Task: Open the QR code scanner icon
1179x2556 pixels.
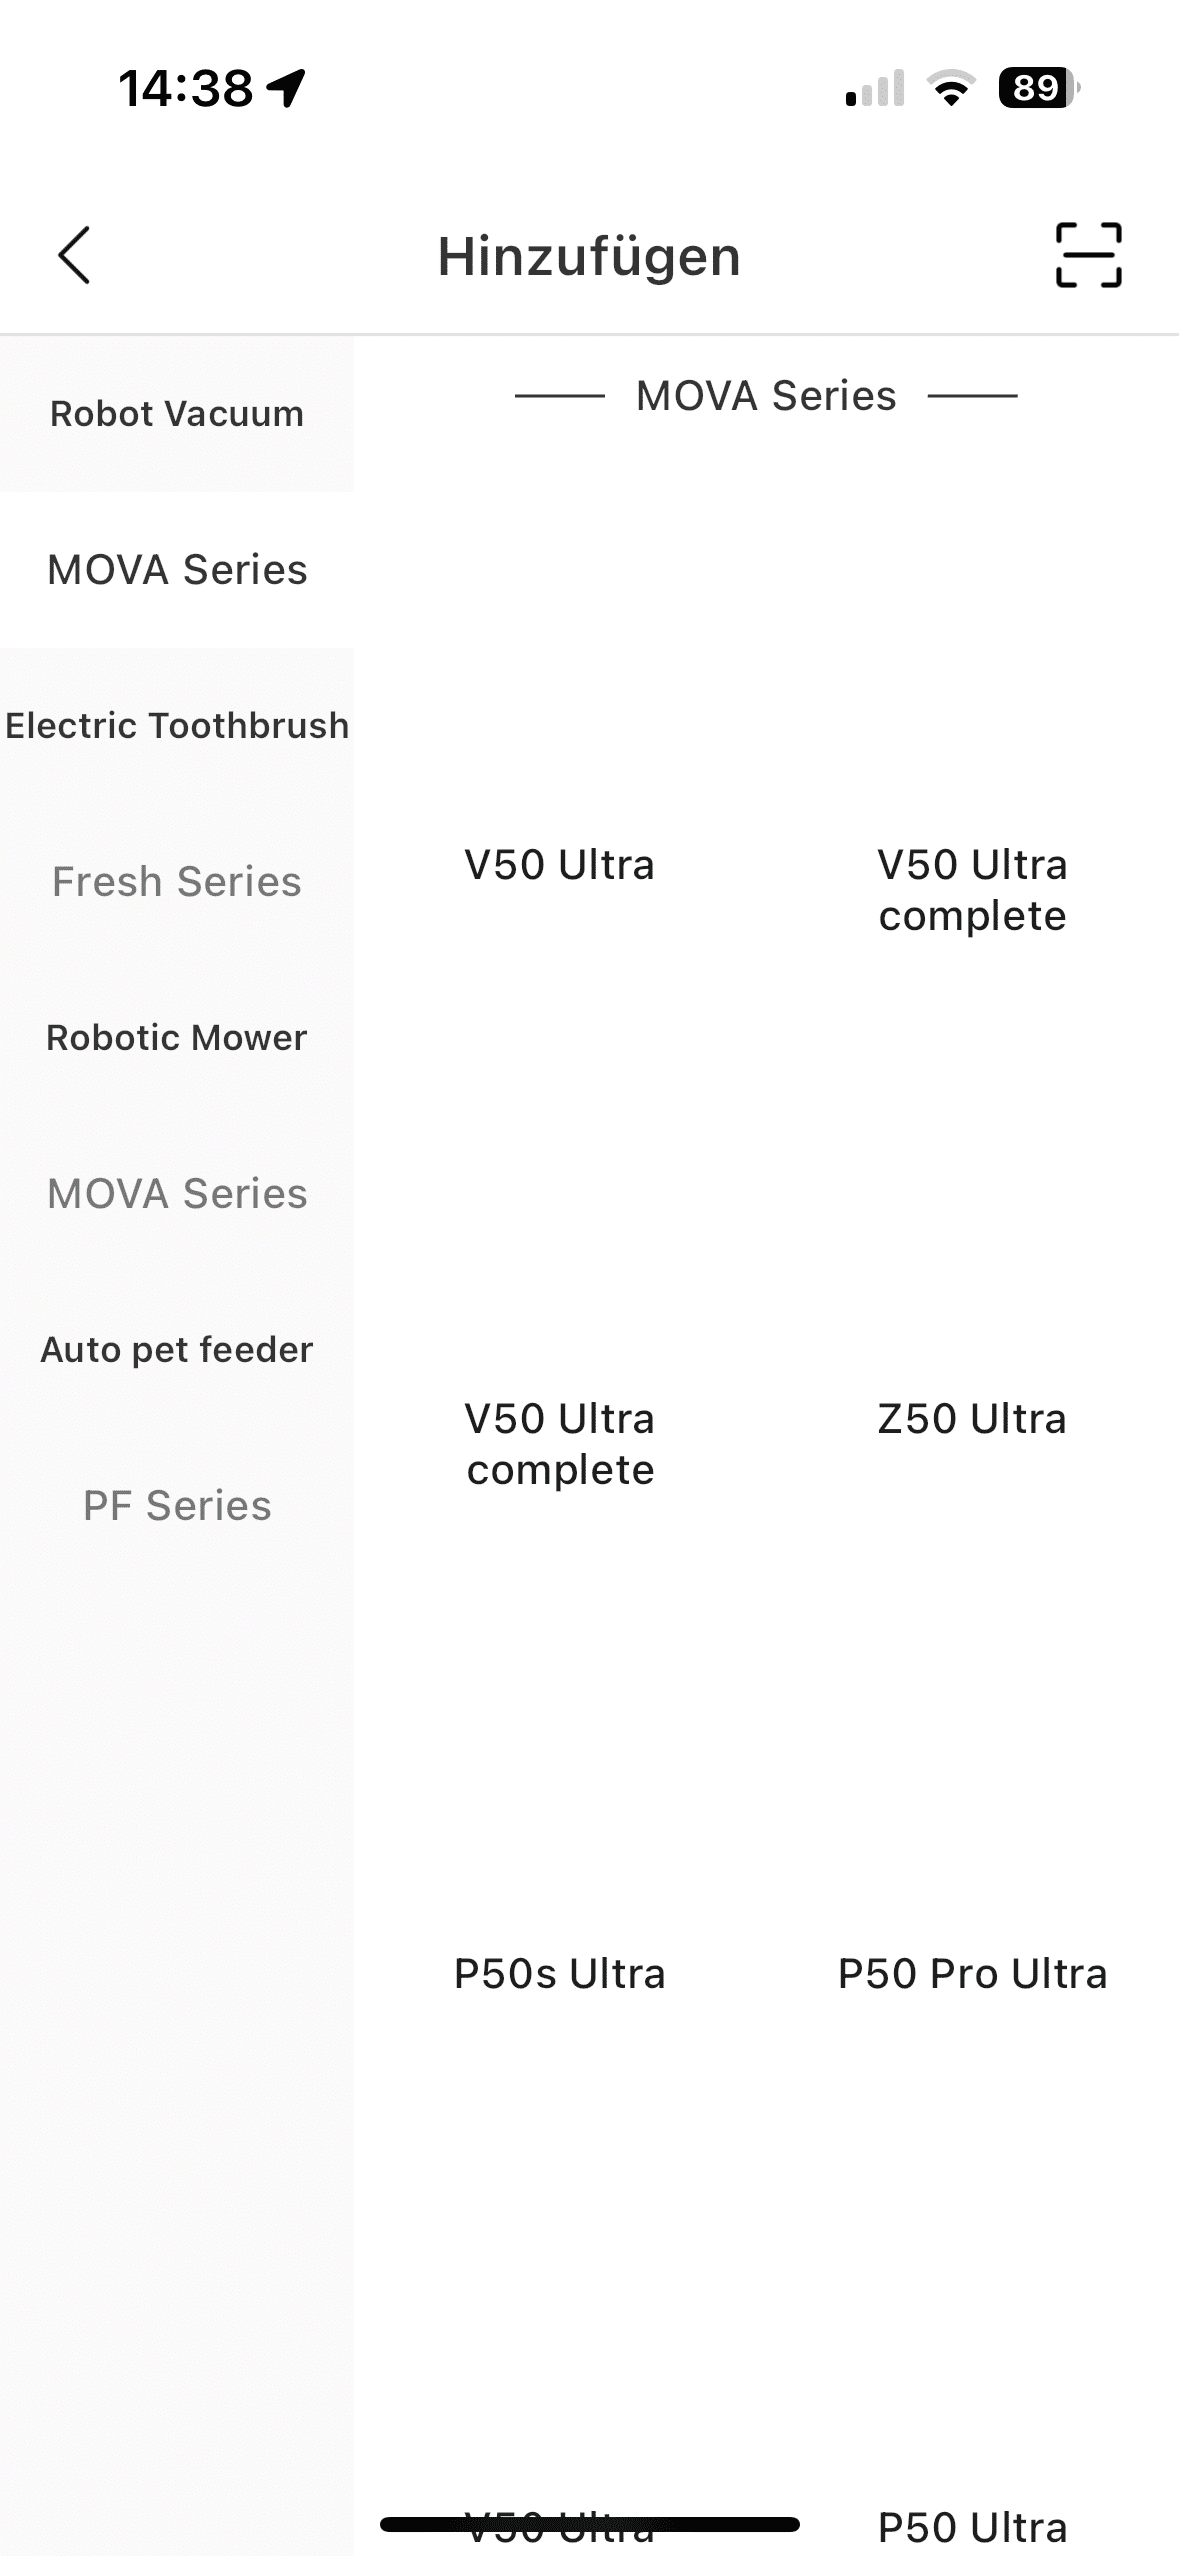Action: [1088, 255]
